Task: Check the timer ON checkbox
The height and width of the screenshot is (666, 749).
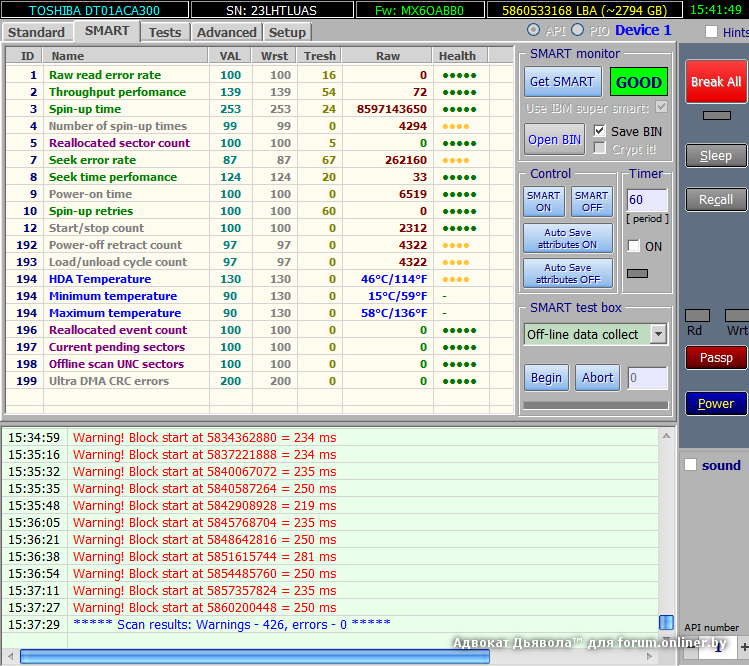Action: pos(633,246)
